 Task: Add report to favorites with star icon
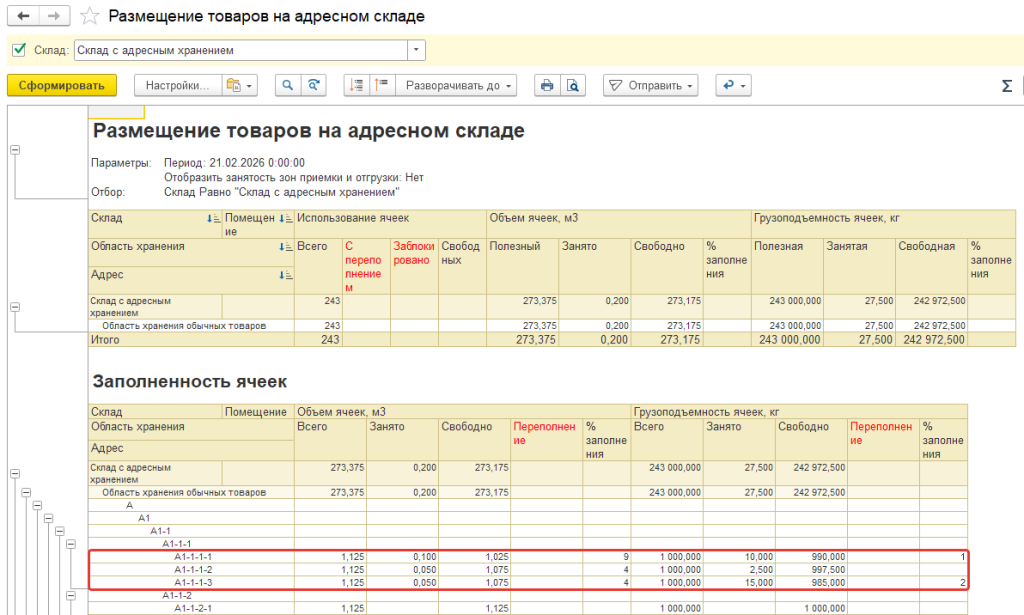point(90,16)
